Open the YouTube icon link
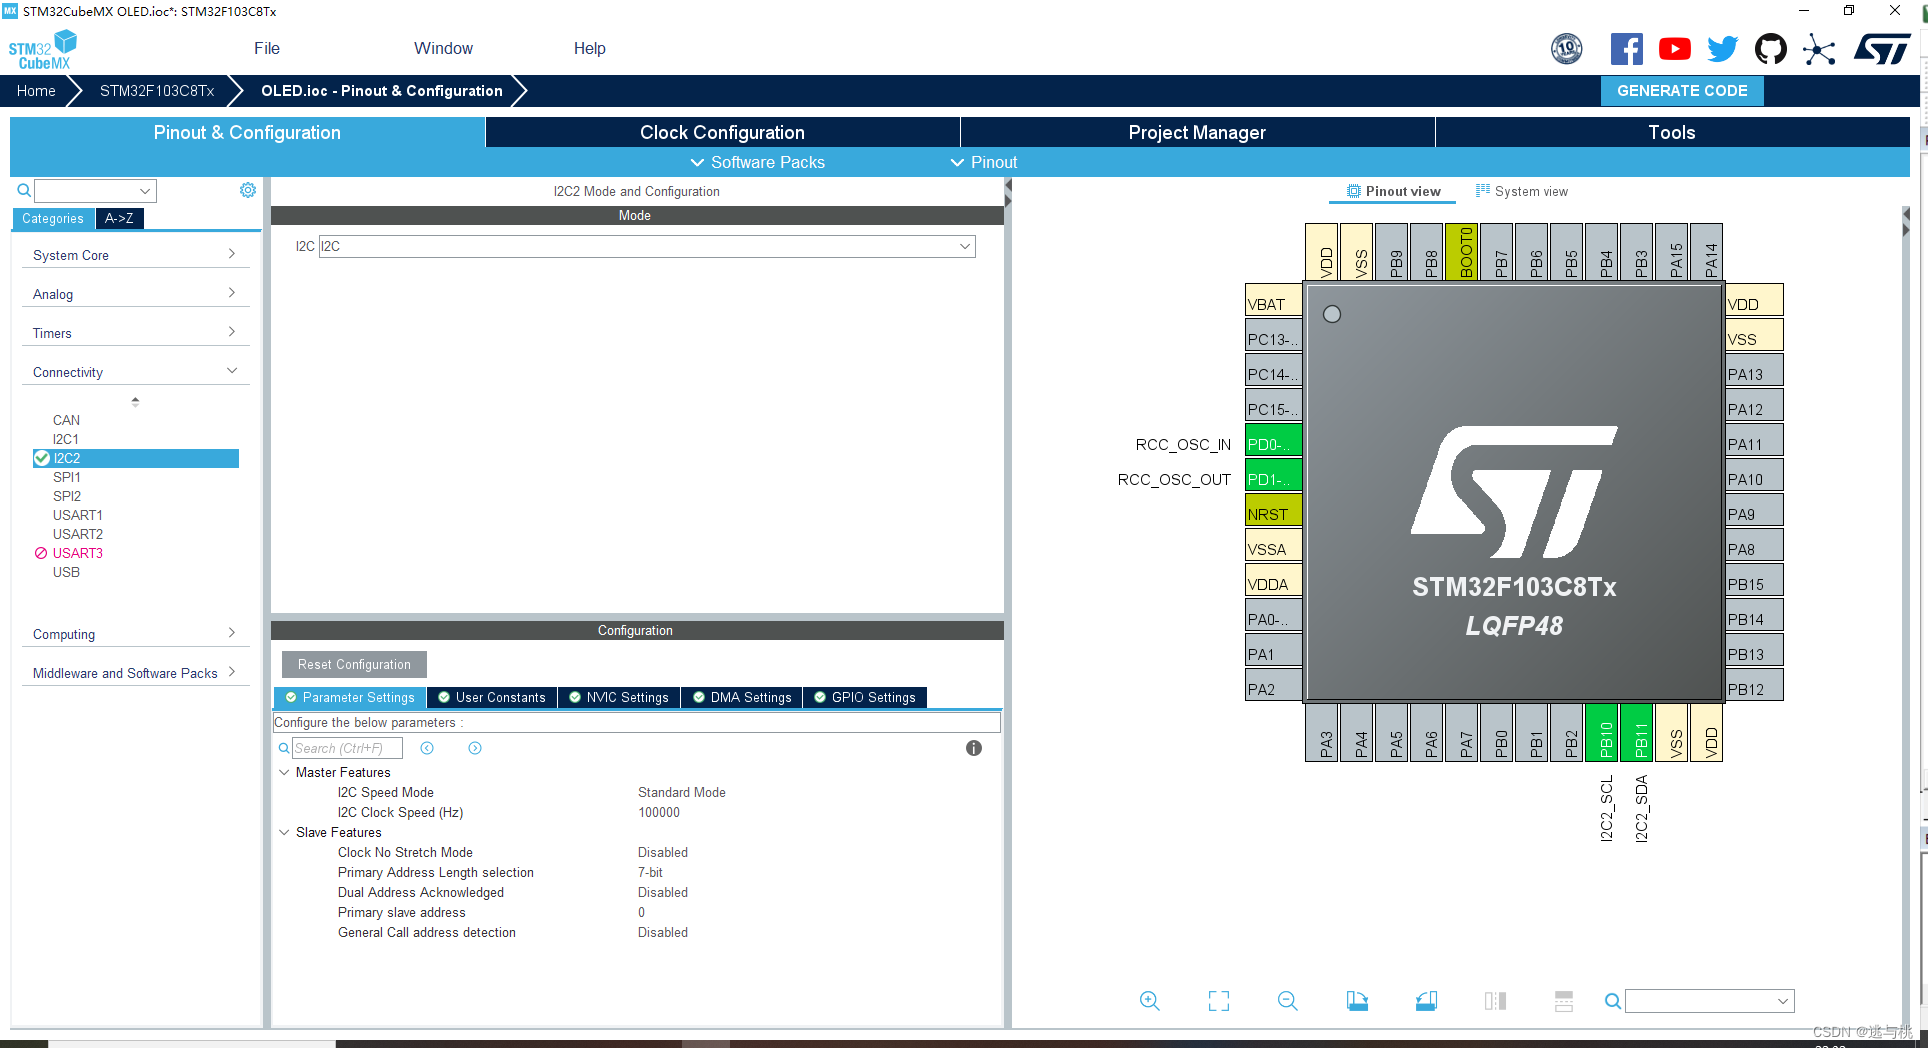The height and width of the screenshot is (1048, 1928). [x=1674, y=49]
